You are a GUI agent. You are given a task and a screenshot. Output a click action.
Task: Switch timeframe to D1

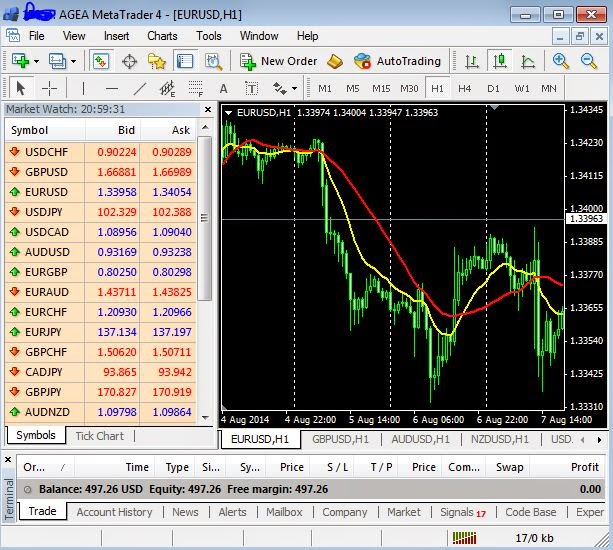pos(493,89)
